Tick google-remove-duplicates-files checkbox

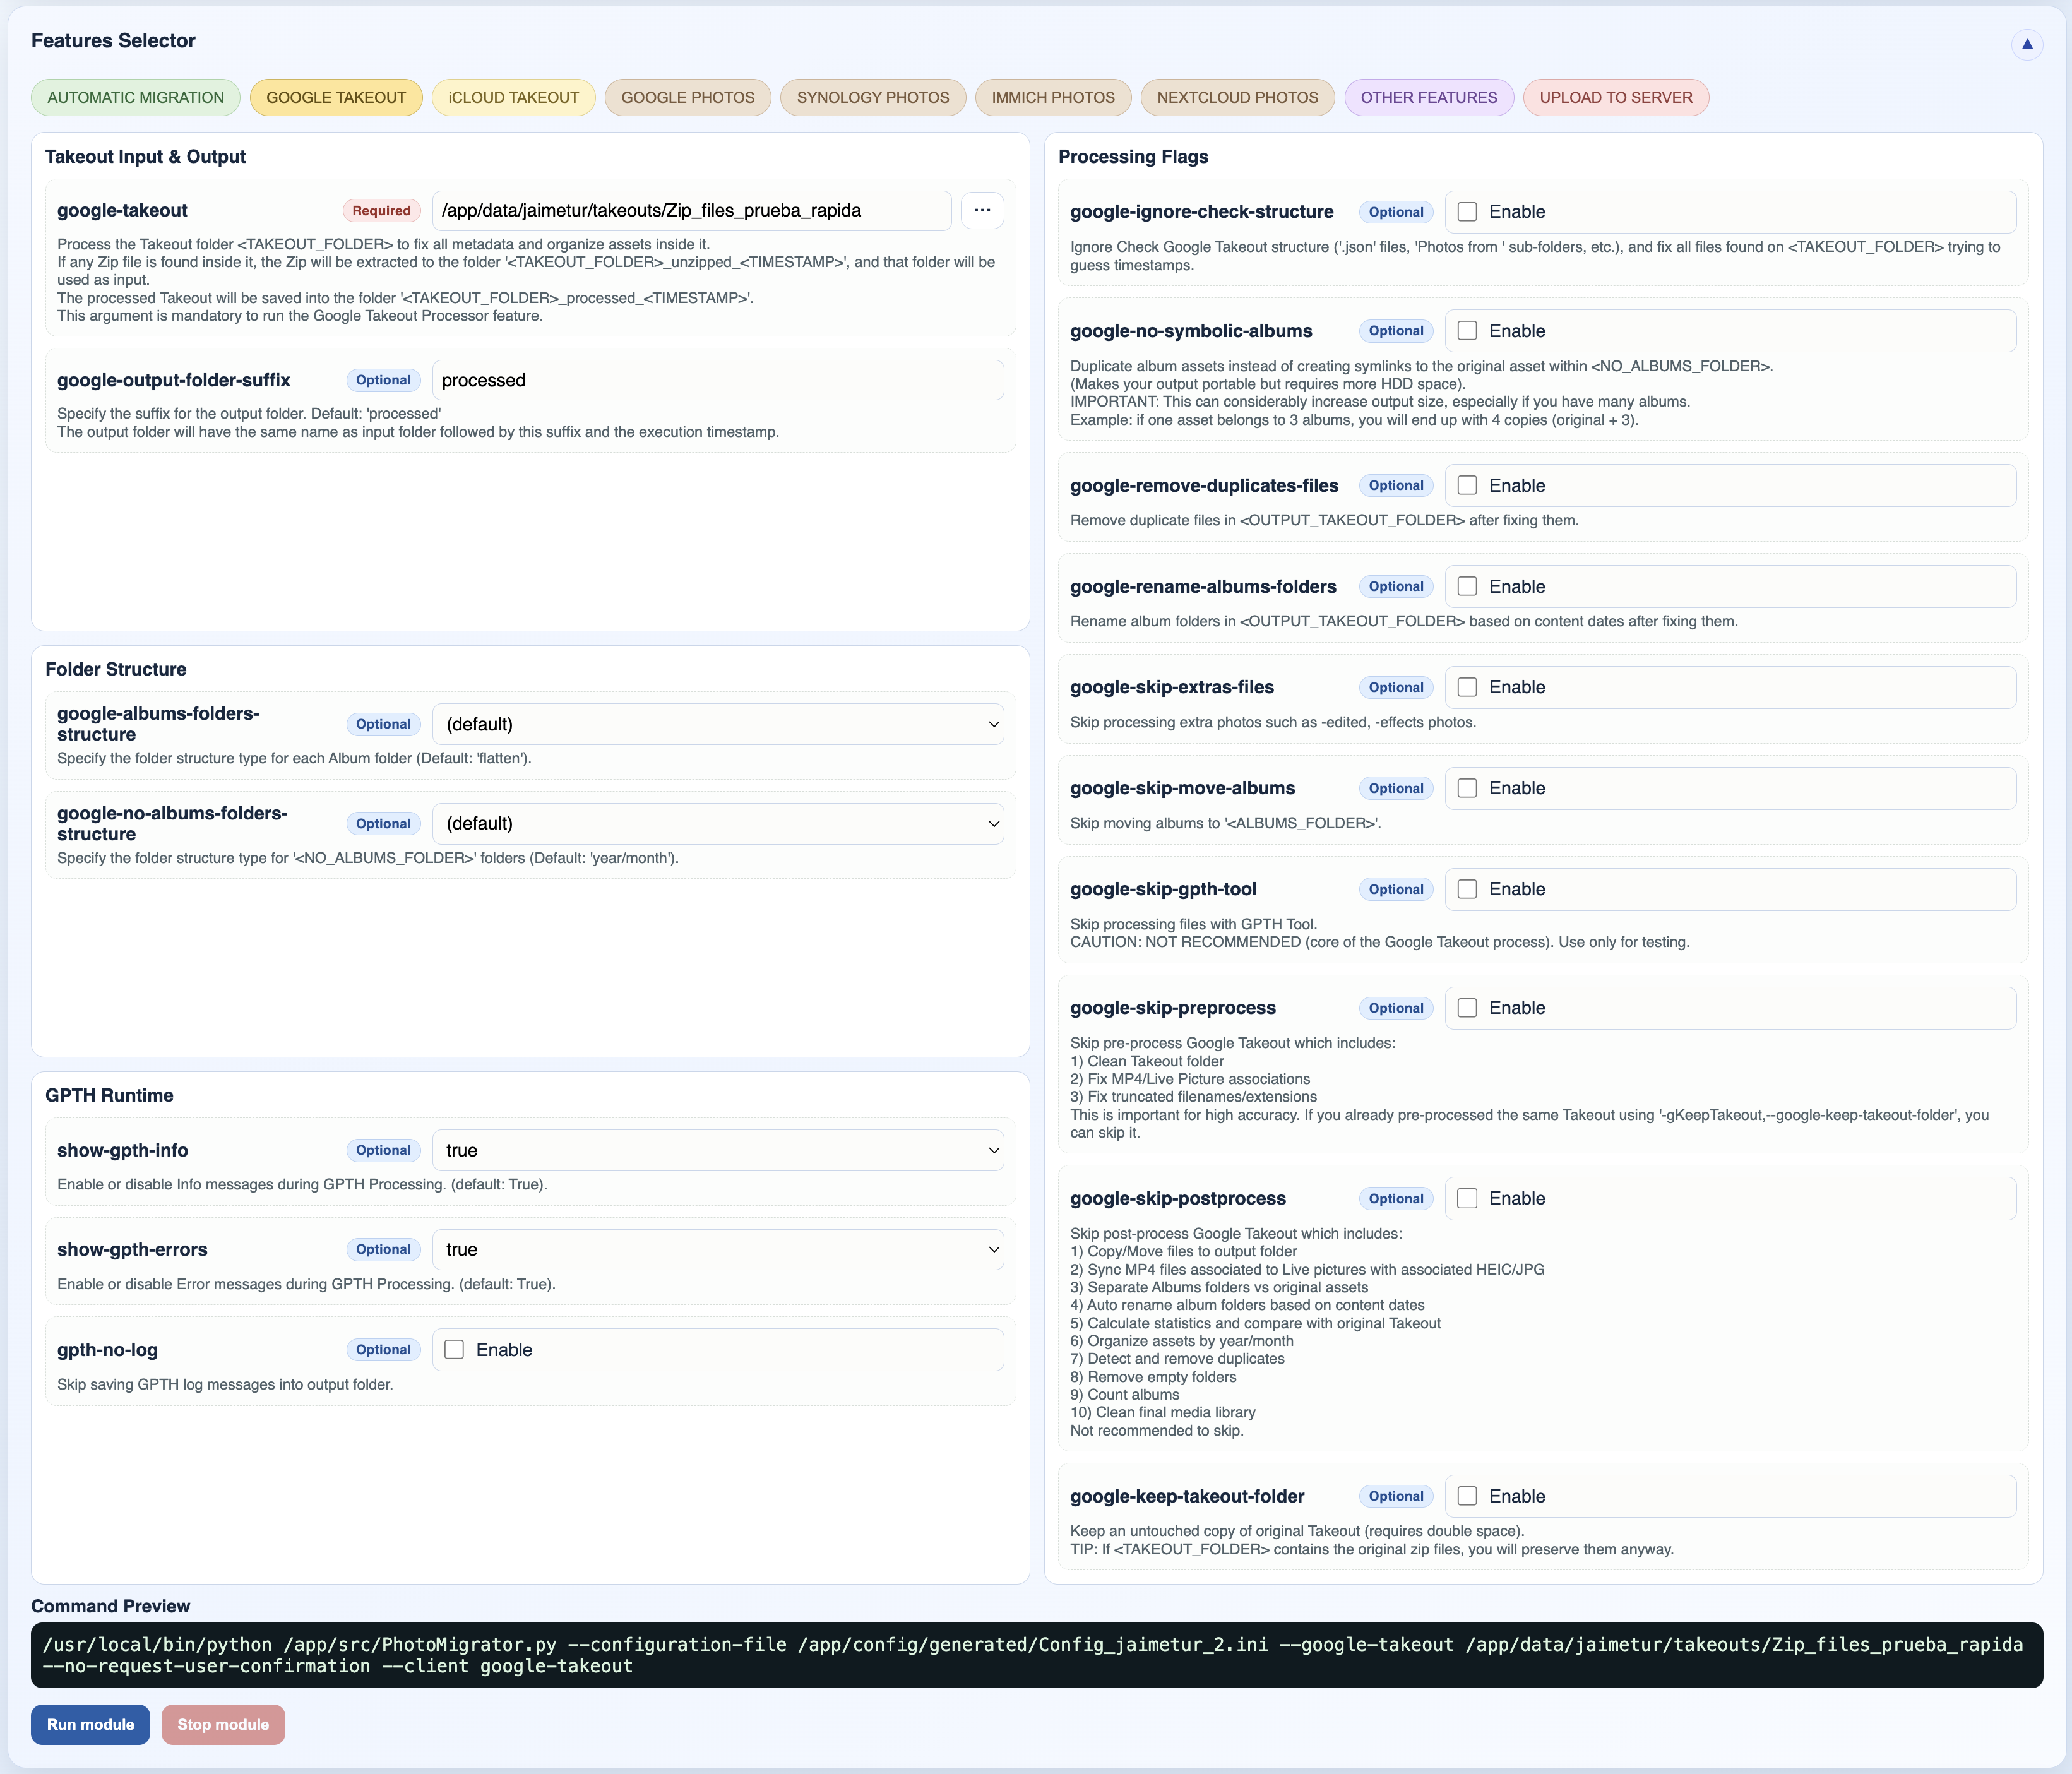pyautogui.click(x=1467, y=485)
